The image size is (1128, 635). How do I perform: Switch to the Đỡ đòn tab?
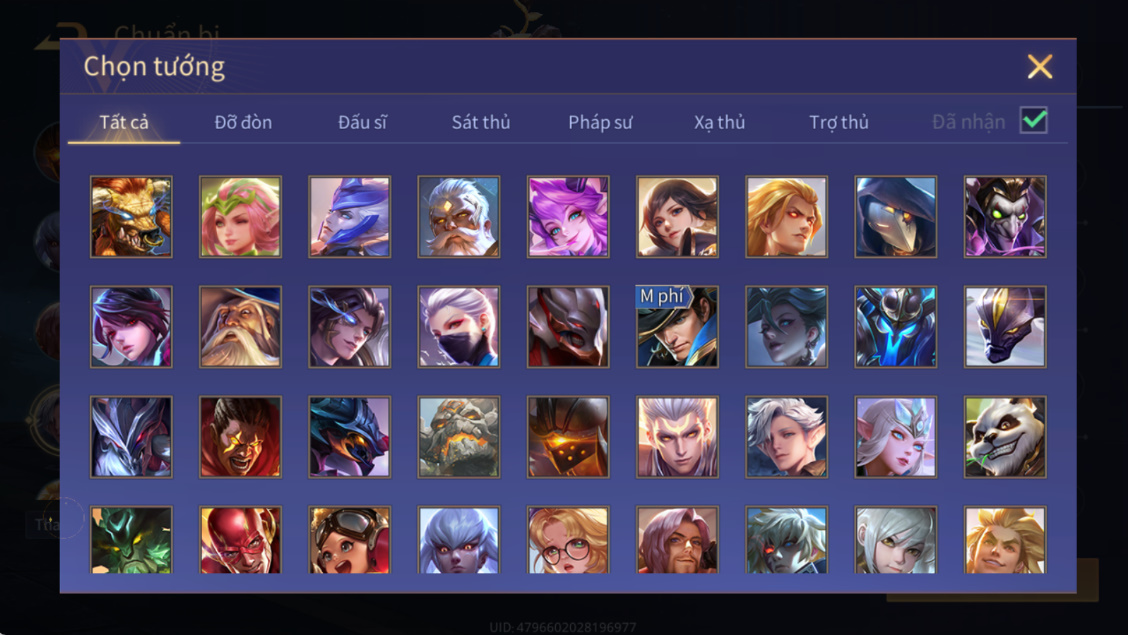tap(243, 122)
